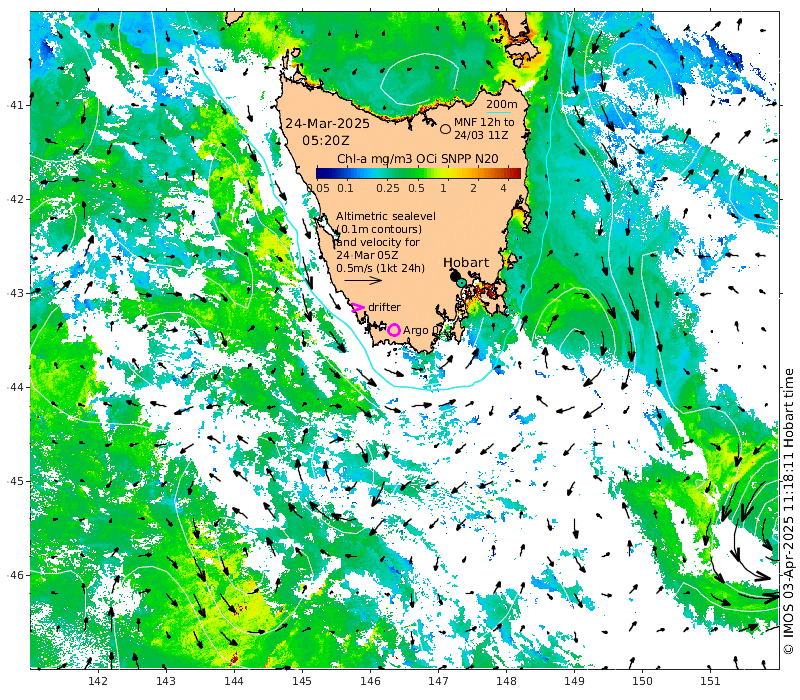The image size is (800, 700).
Task: Click the 0.5m/s reference velocity arrow
Action: coord(363,280)
